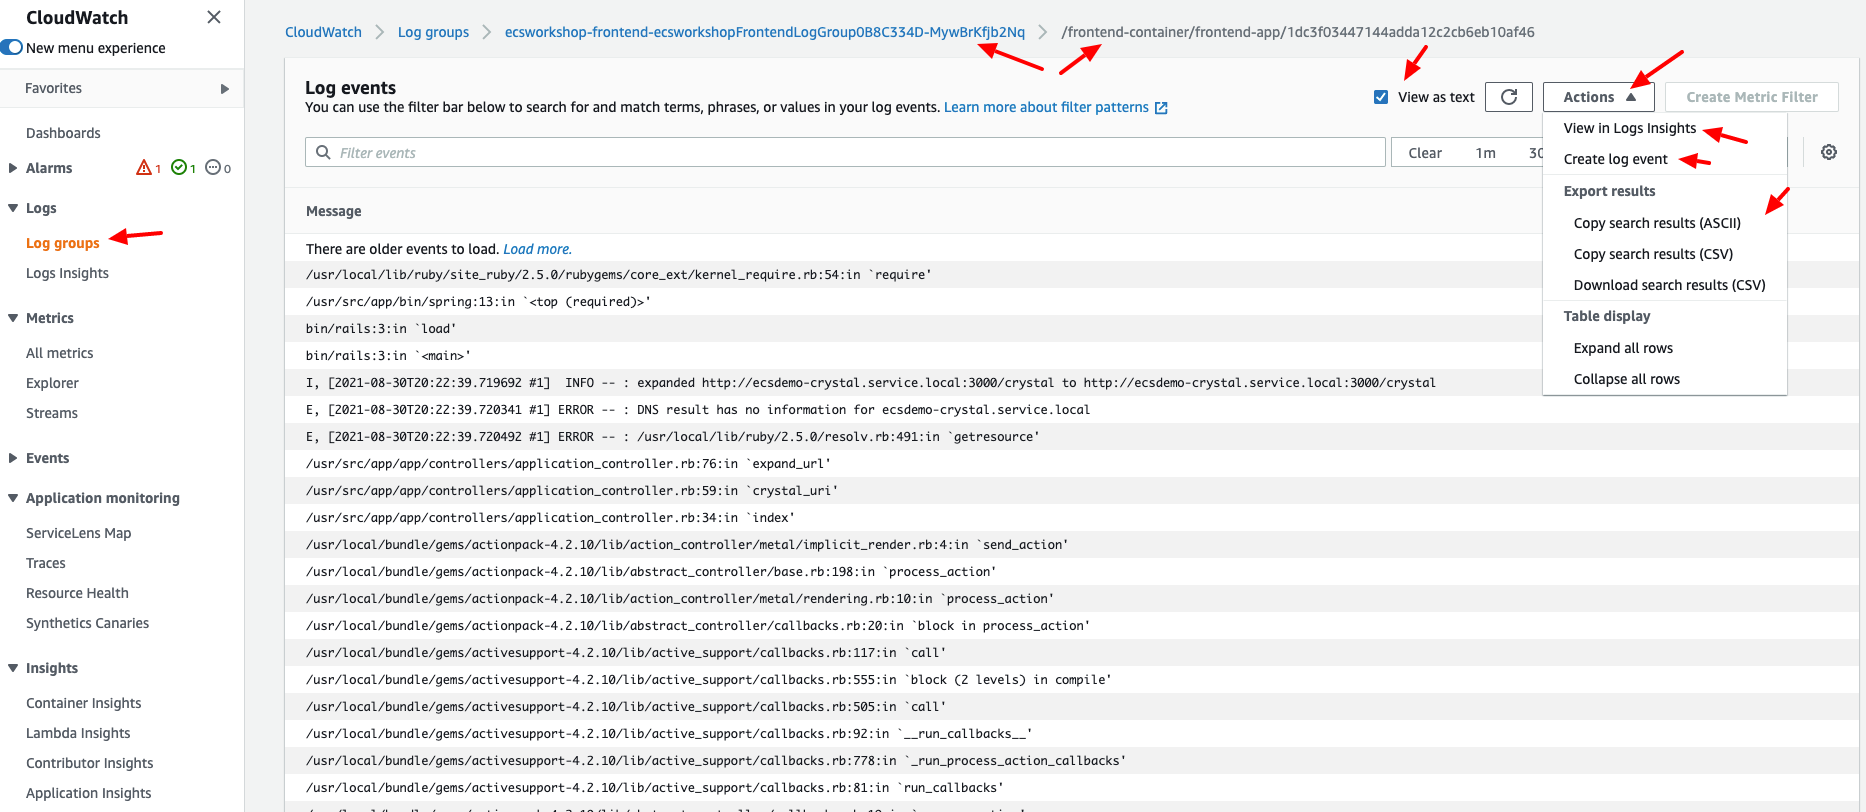The image size is (1866, 812).
Task: Open the log events settings gear
Action: (1828, 152)
